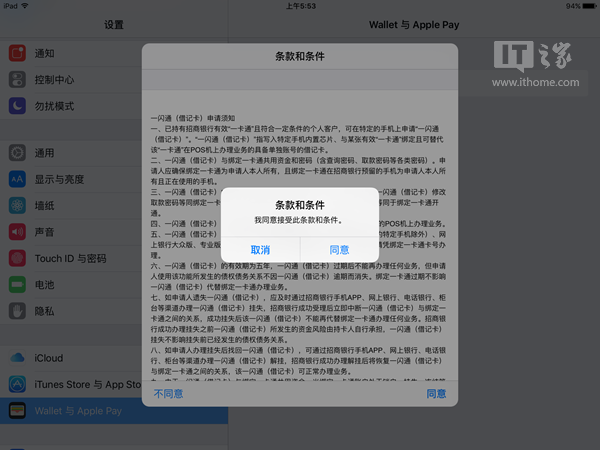Tap the iTunes Store App Store icon

pos(17,384)
